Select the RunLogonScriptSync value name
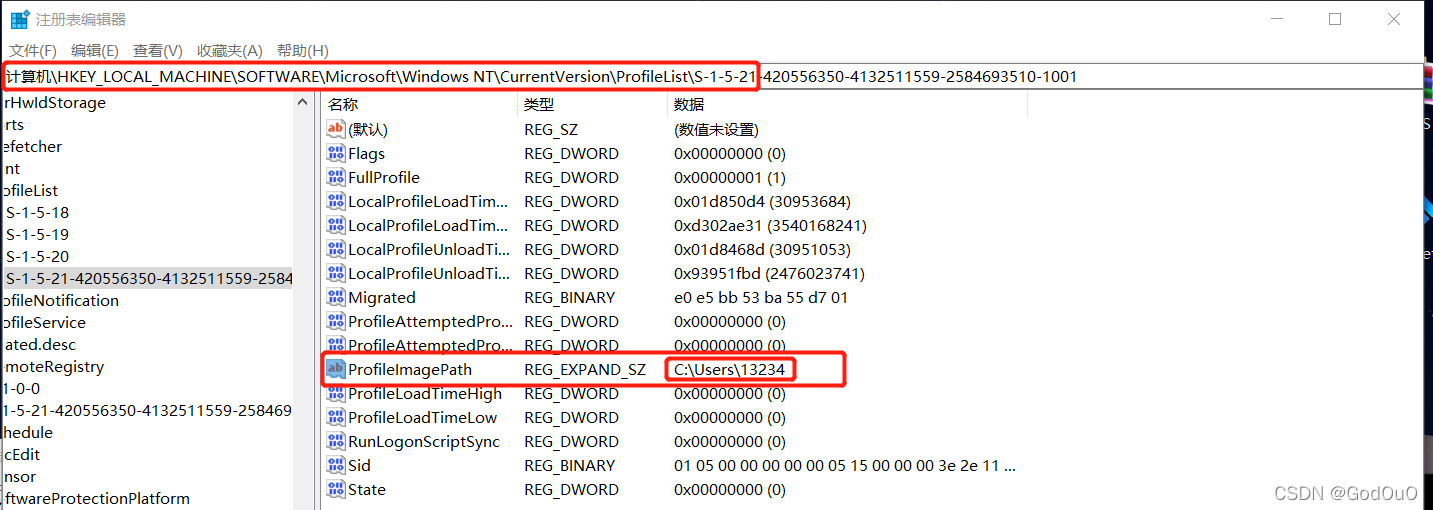The image size is (1433, 510). [x=424, y=441]
